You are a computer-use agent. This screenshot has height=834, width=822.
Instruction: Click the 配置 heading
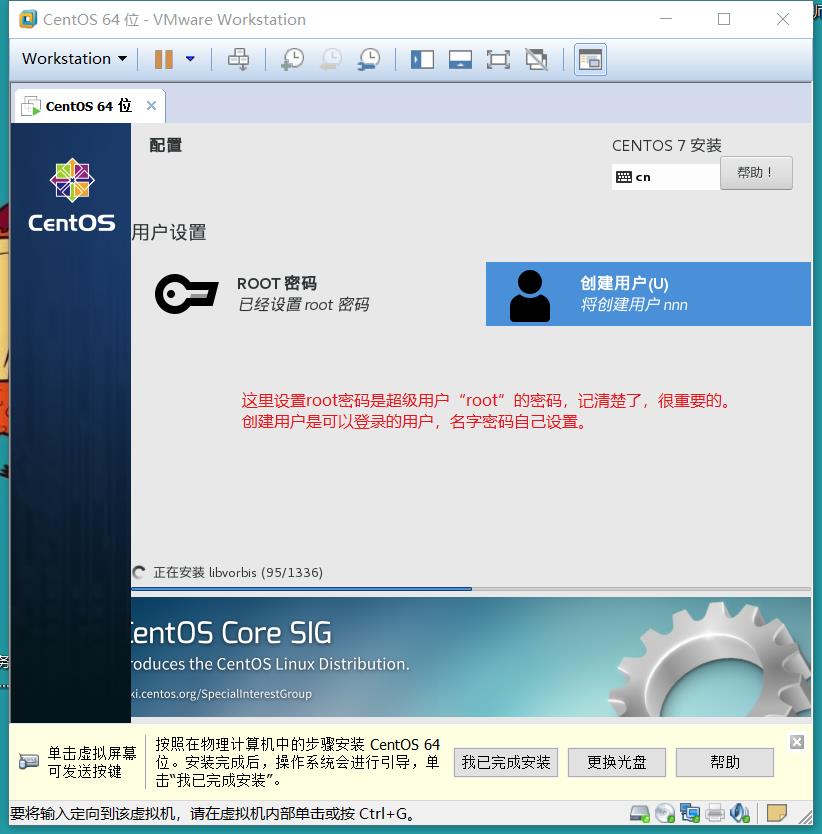pos(165,145)
